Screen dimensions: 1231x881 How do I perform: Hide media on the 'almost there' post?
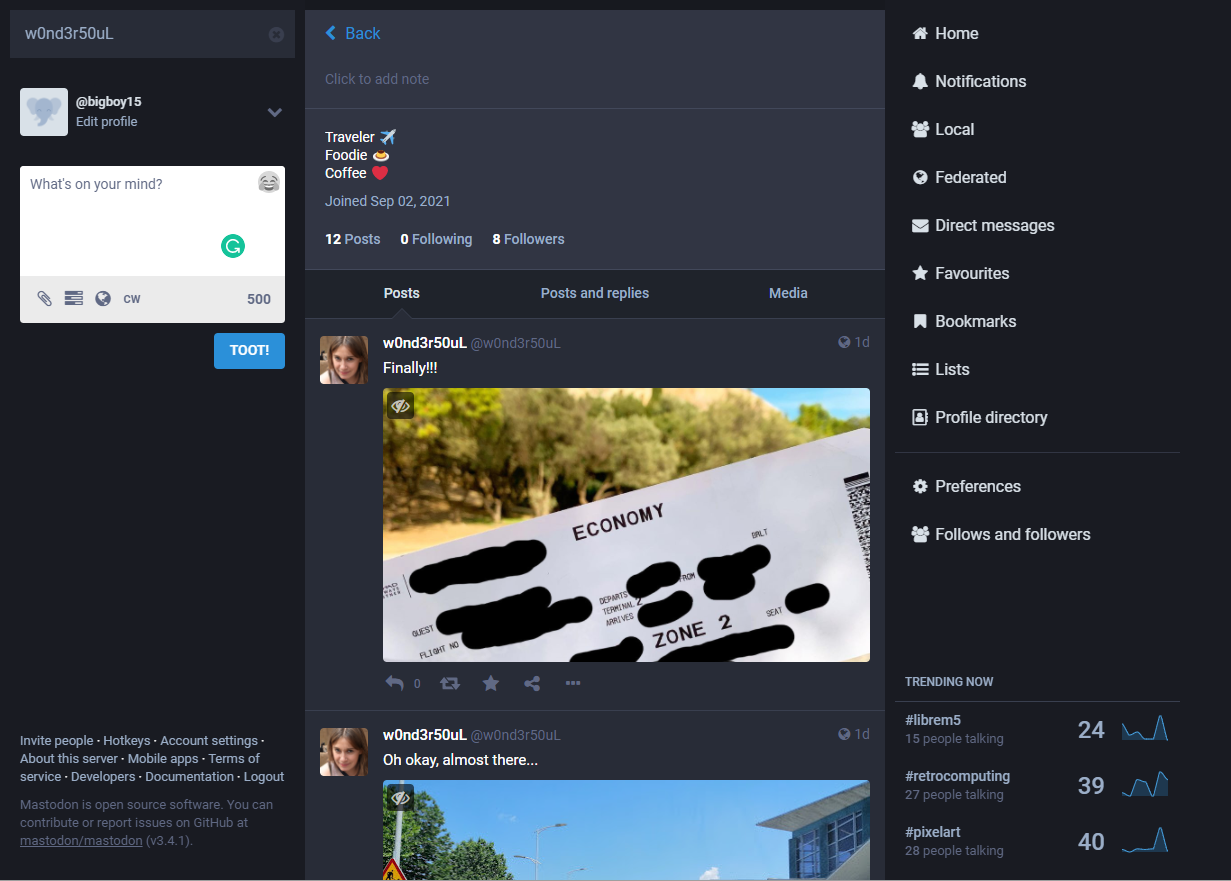click(400, 797)
